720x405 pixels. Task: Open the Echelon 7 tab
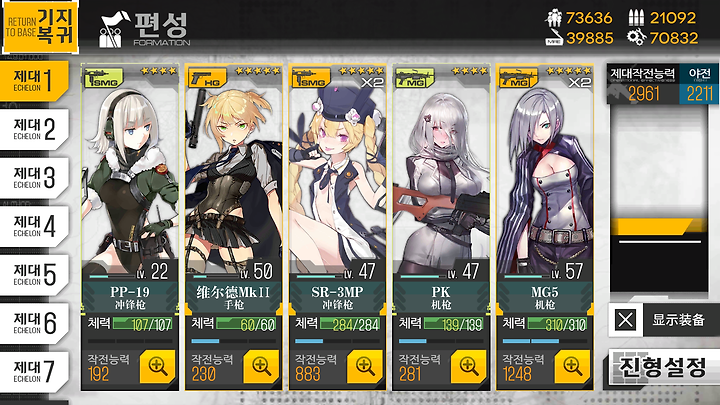click(34, 371)
